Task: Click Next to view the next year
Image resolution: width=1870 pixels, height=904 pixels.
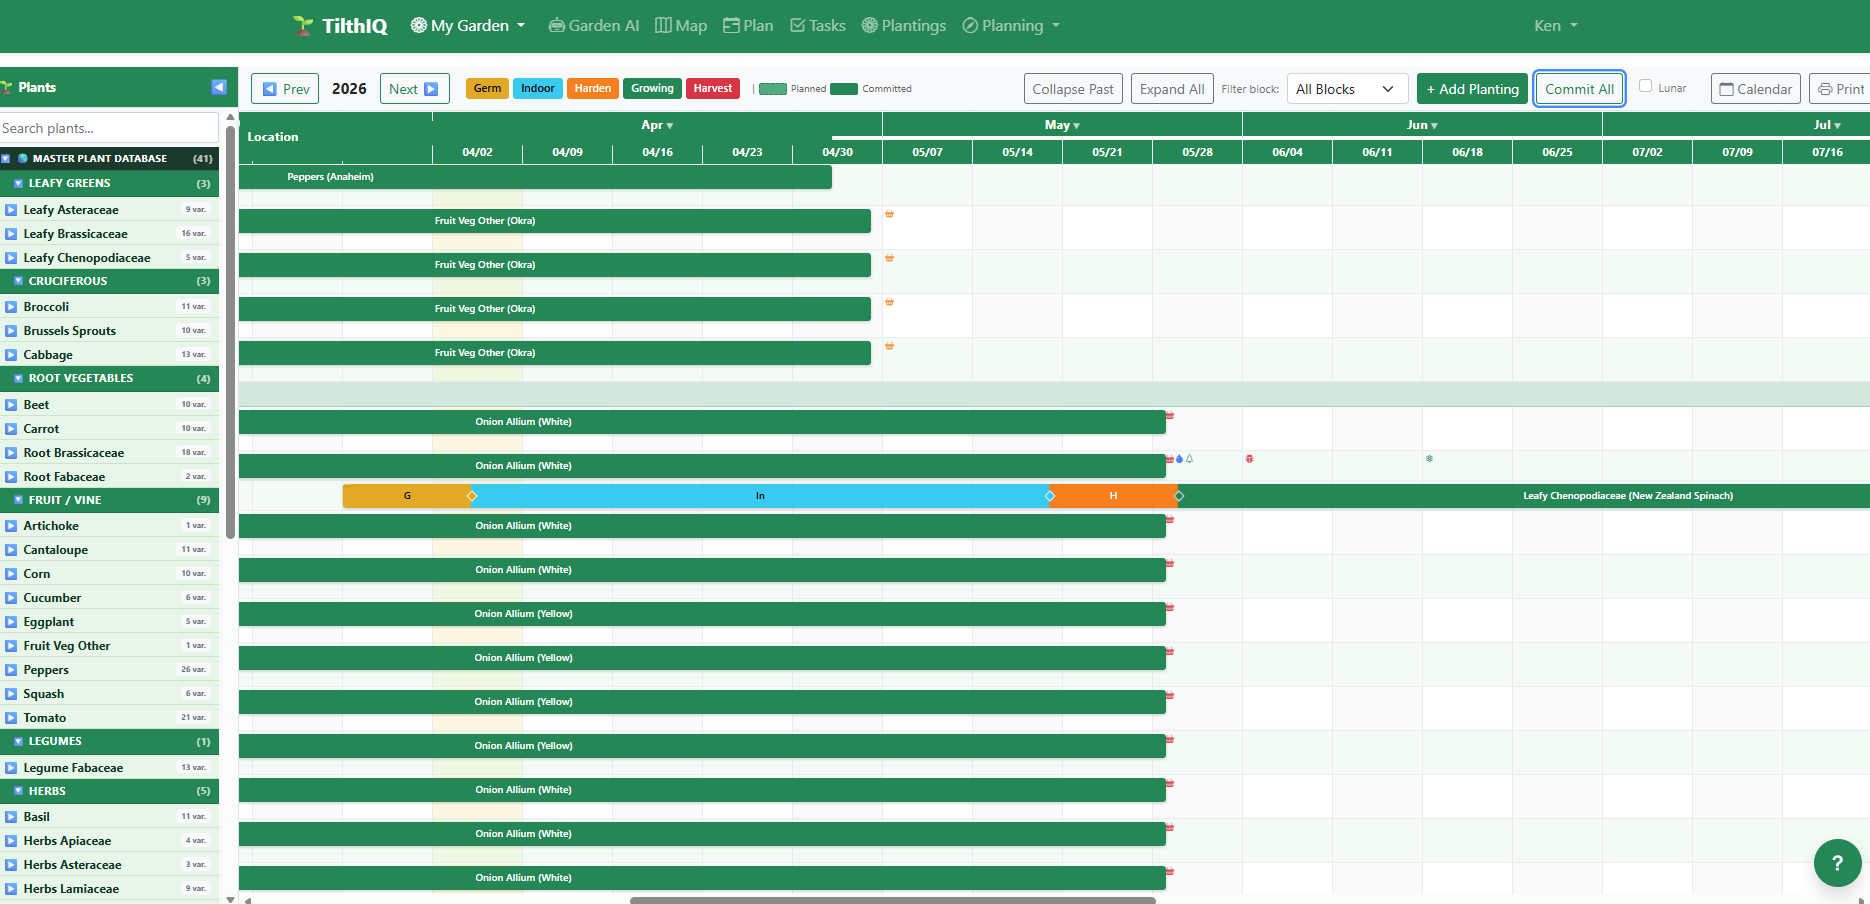Action: tap(414, 89)
